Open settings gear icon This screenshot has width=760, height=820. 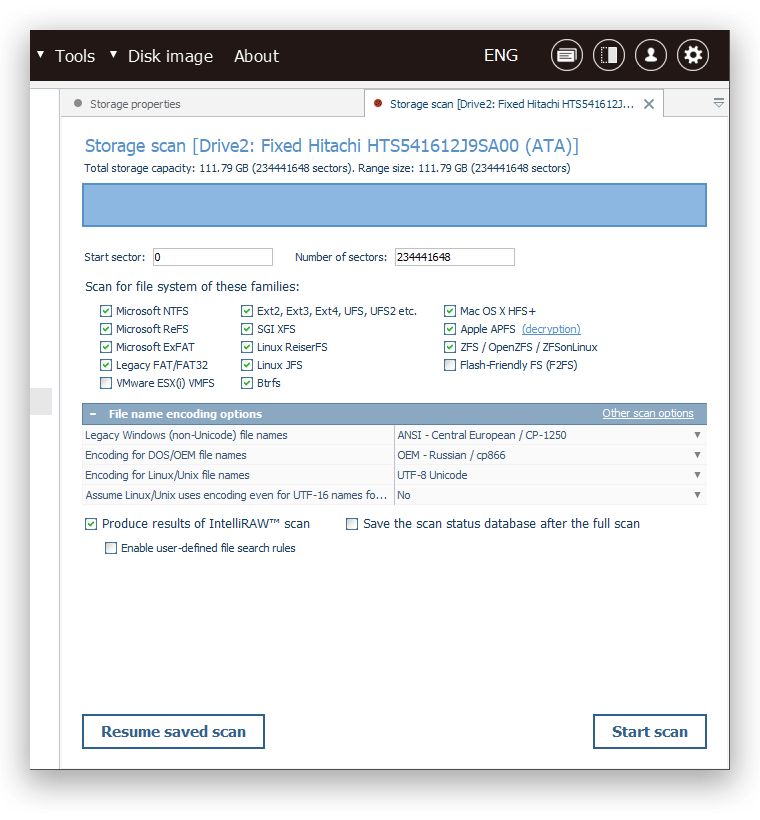pyautogui.click(x=693, y=55)
